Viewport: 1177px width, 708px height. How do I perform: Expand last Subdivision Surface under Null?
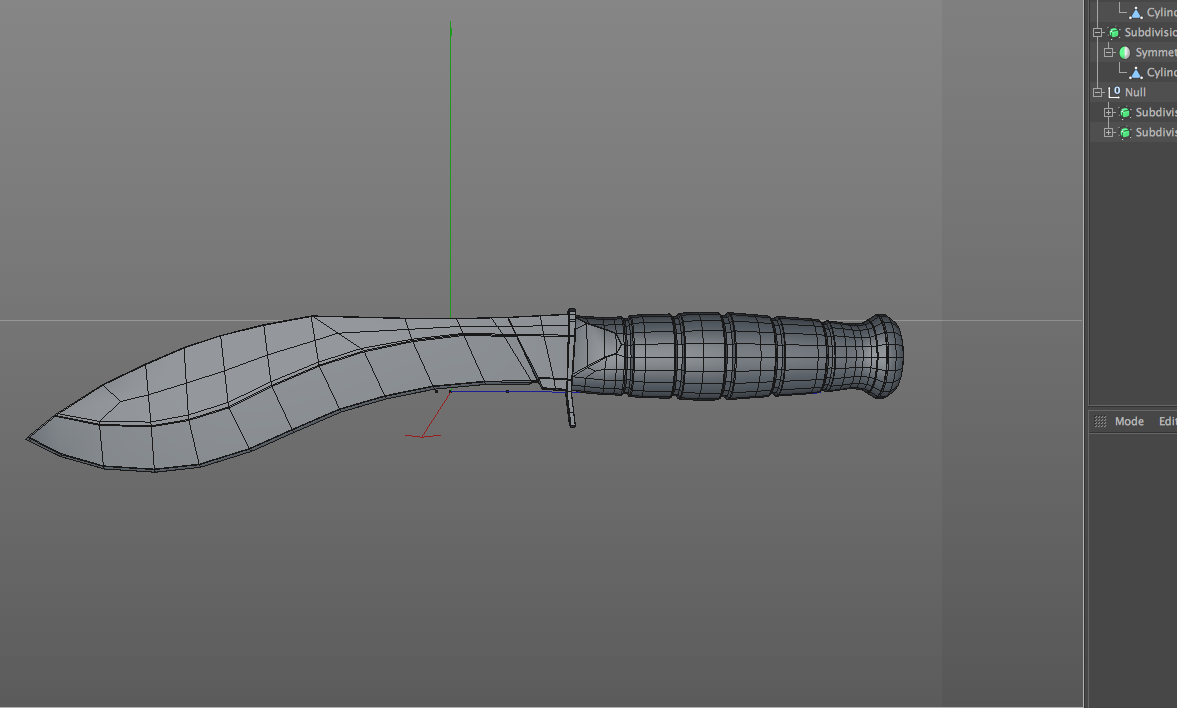coord(1109,133)
